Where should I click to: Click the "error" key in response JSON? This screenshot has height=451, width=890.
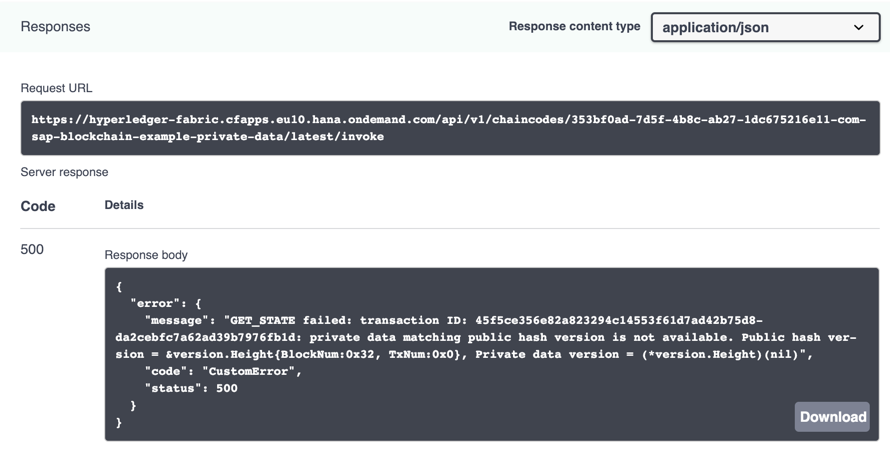[x=154, y=304]
